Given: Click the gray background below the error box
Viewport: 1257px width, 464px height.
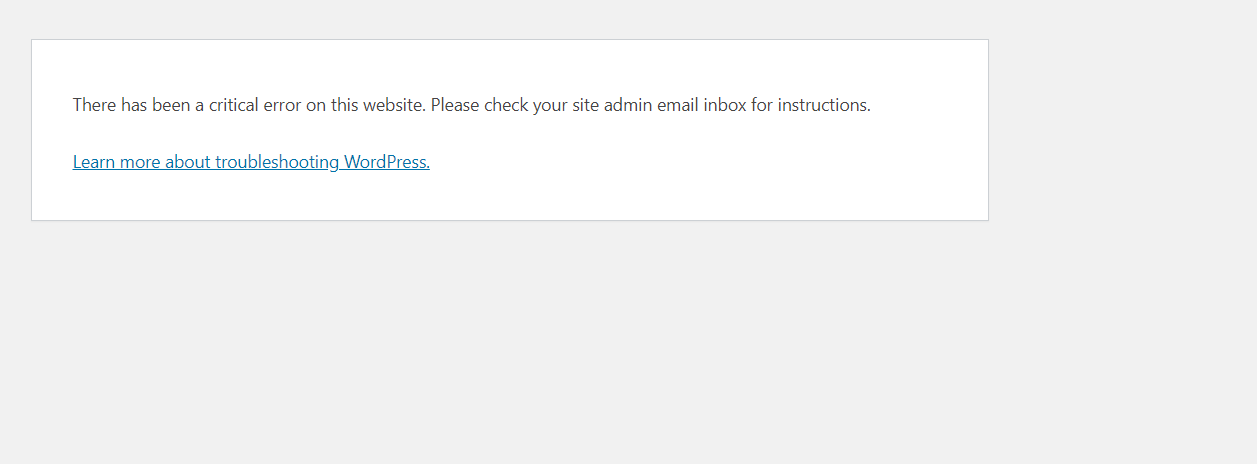Looking at the screenshot, I should [x=500, y=350].
